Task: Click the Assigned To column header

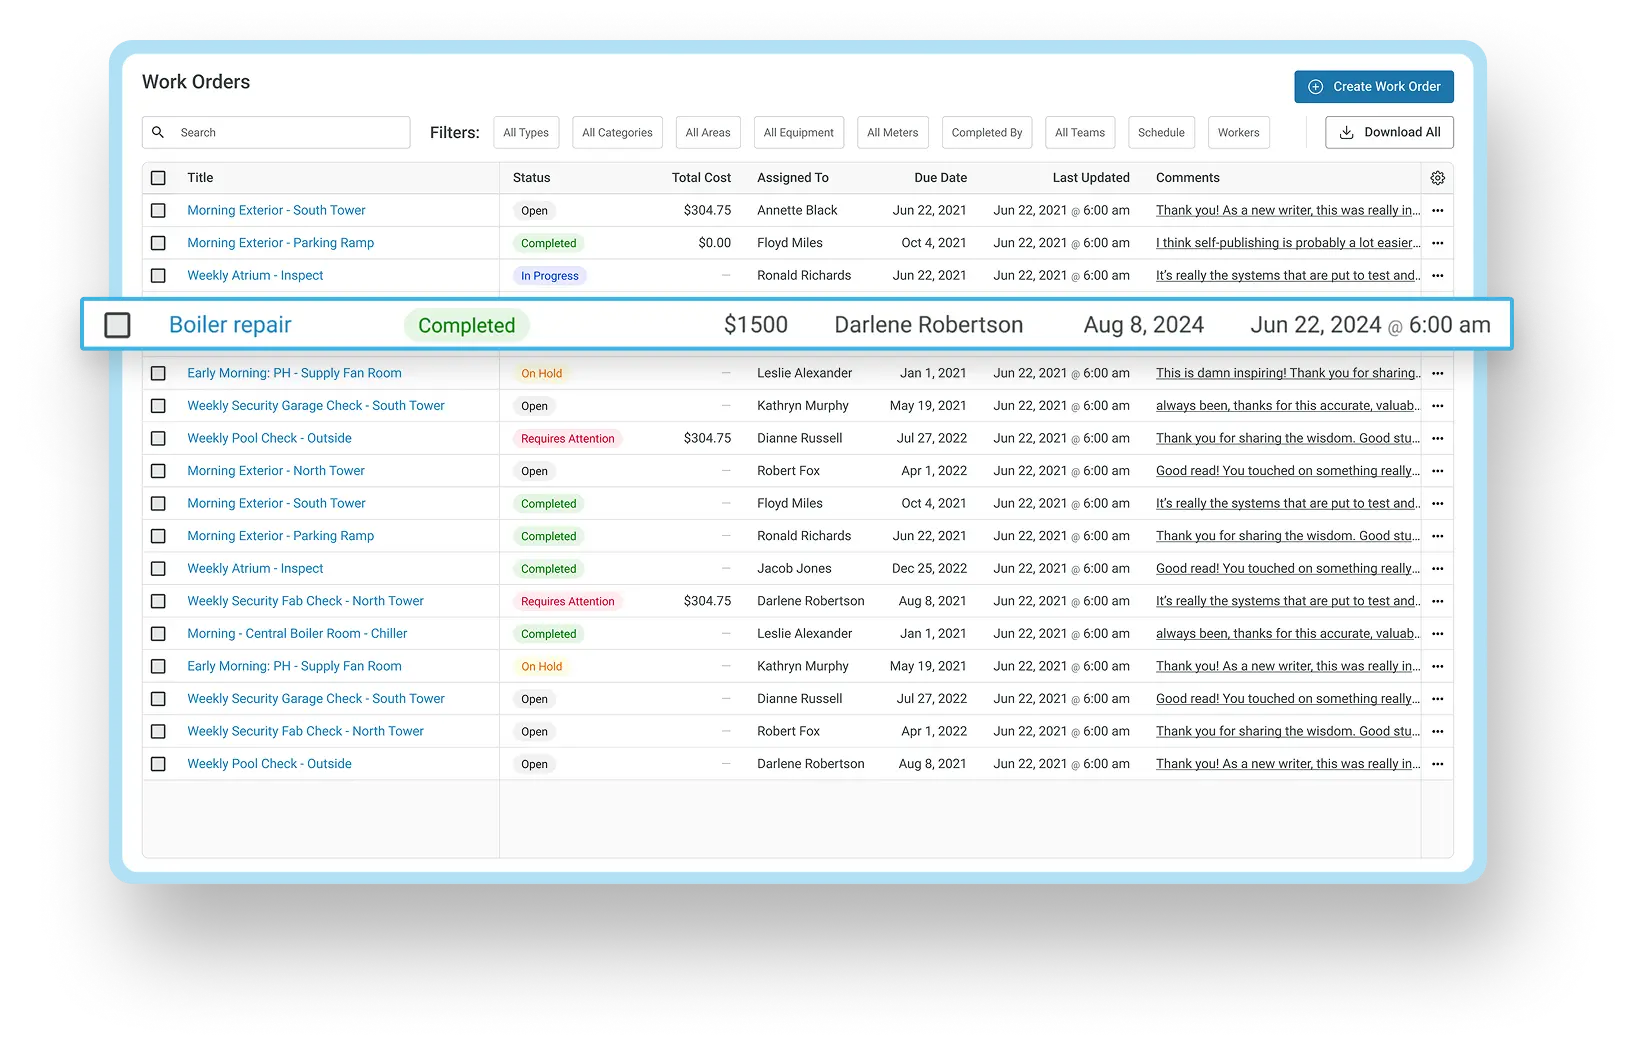Action: tap(793, 178)
